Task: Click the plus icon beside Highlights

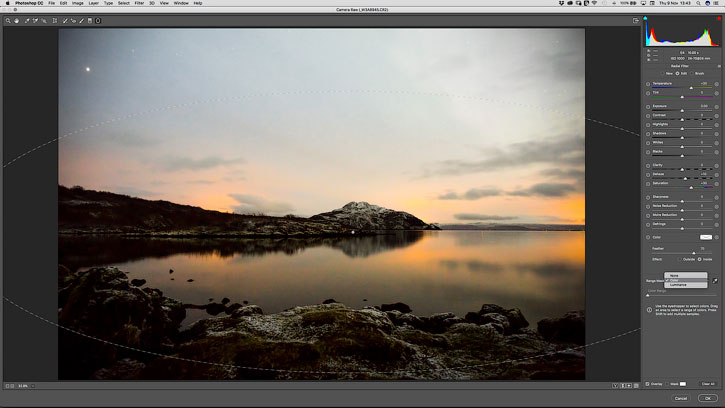Action: (x=717, y=125)
